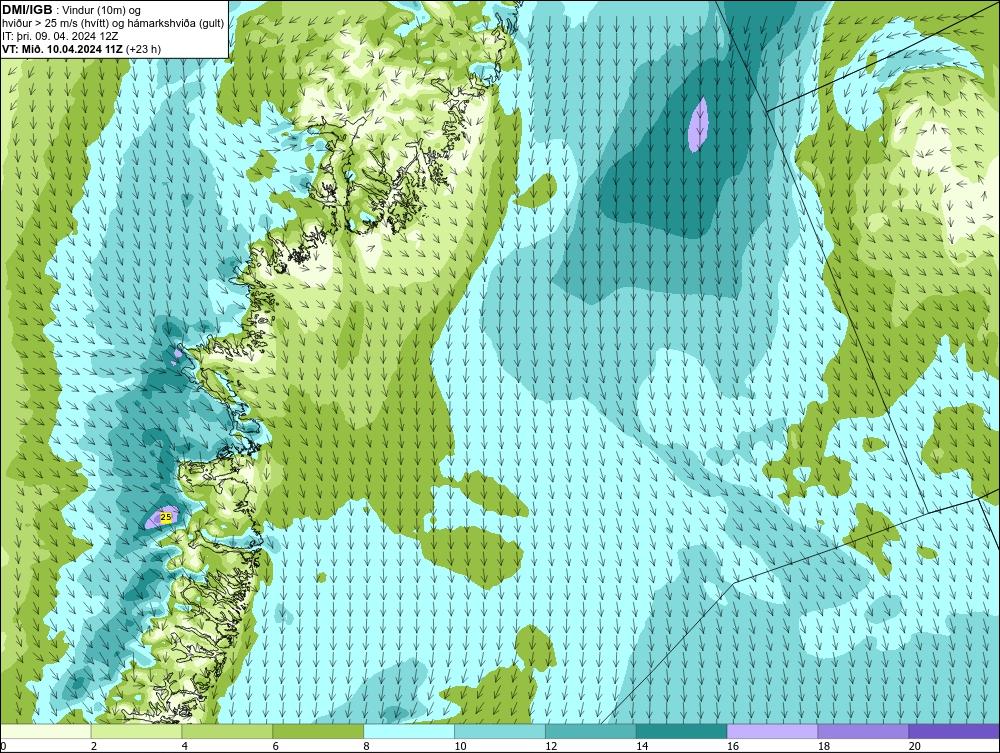Click the legend scale label 4
The image size is (1000, 753).
[x=184, y=746]
